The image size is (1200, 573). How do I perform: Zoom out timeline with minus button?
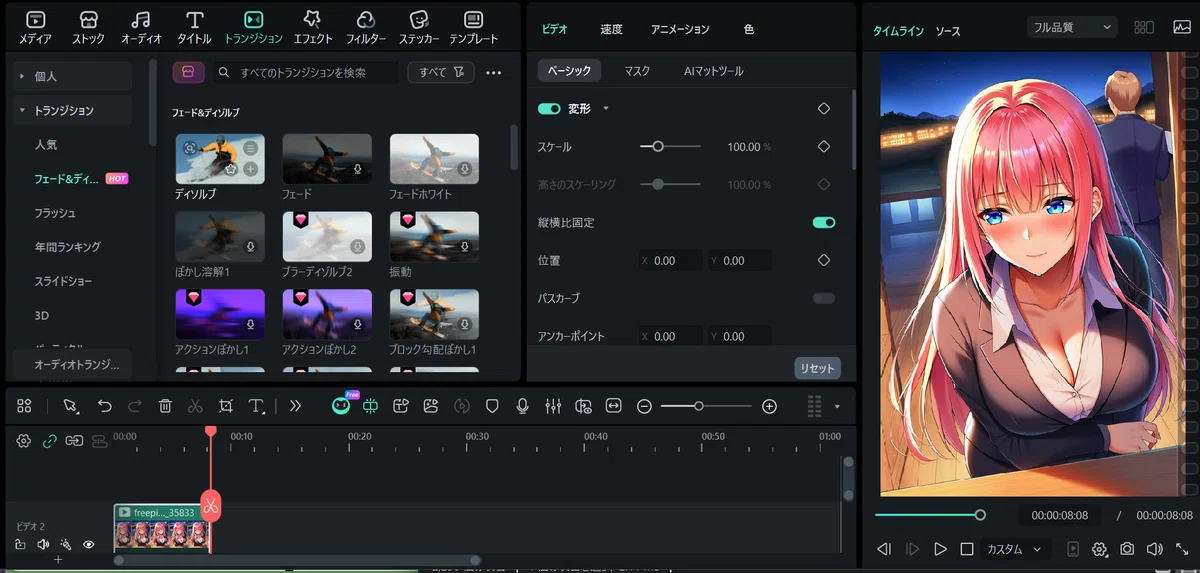(x=645, y=406)
